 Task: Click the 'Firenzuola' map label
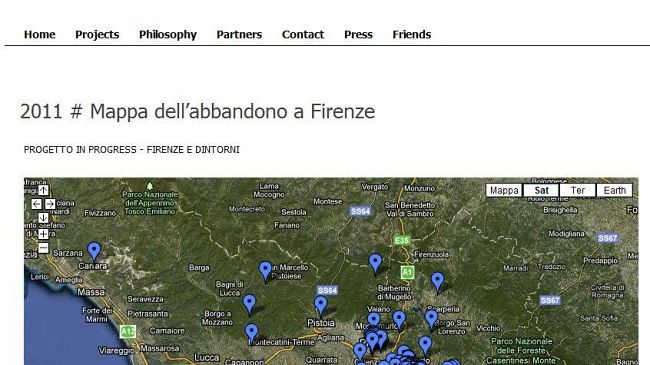point(431,254)
